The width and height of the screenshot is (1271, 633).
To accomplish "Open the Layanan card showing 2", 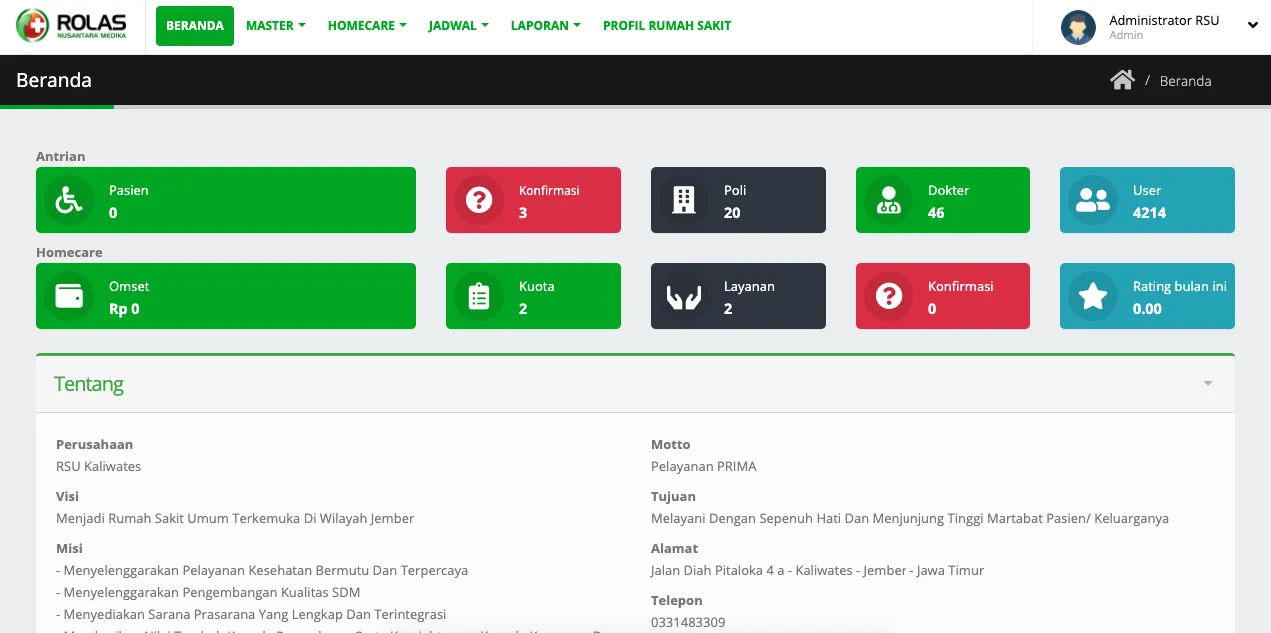I will (x=738, y=296).
